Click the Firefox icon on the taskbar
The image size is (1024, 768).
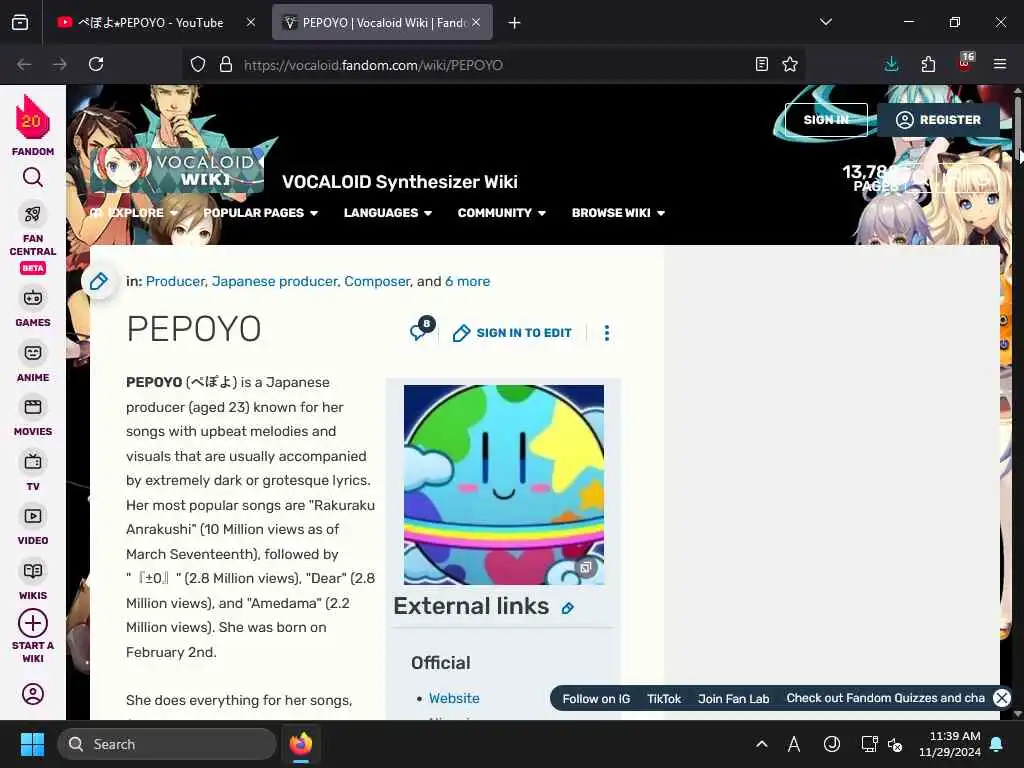300,744
